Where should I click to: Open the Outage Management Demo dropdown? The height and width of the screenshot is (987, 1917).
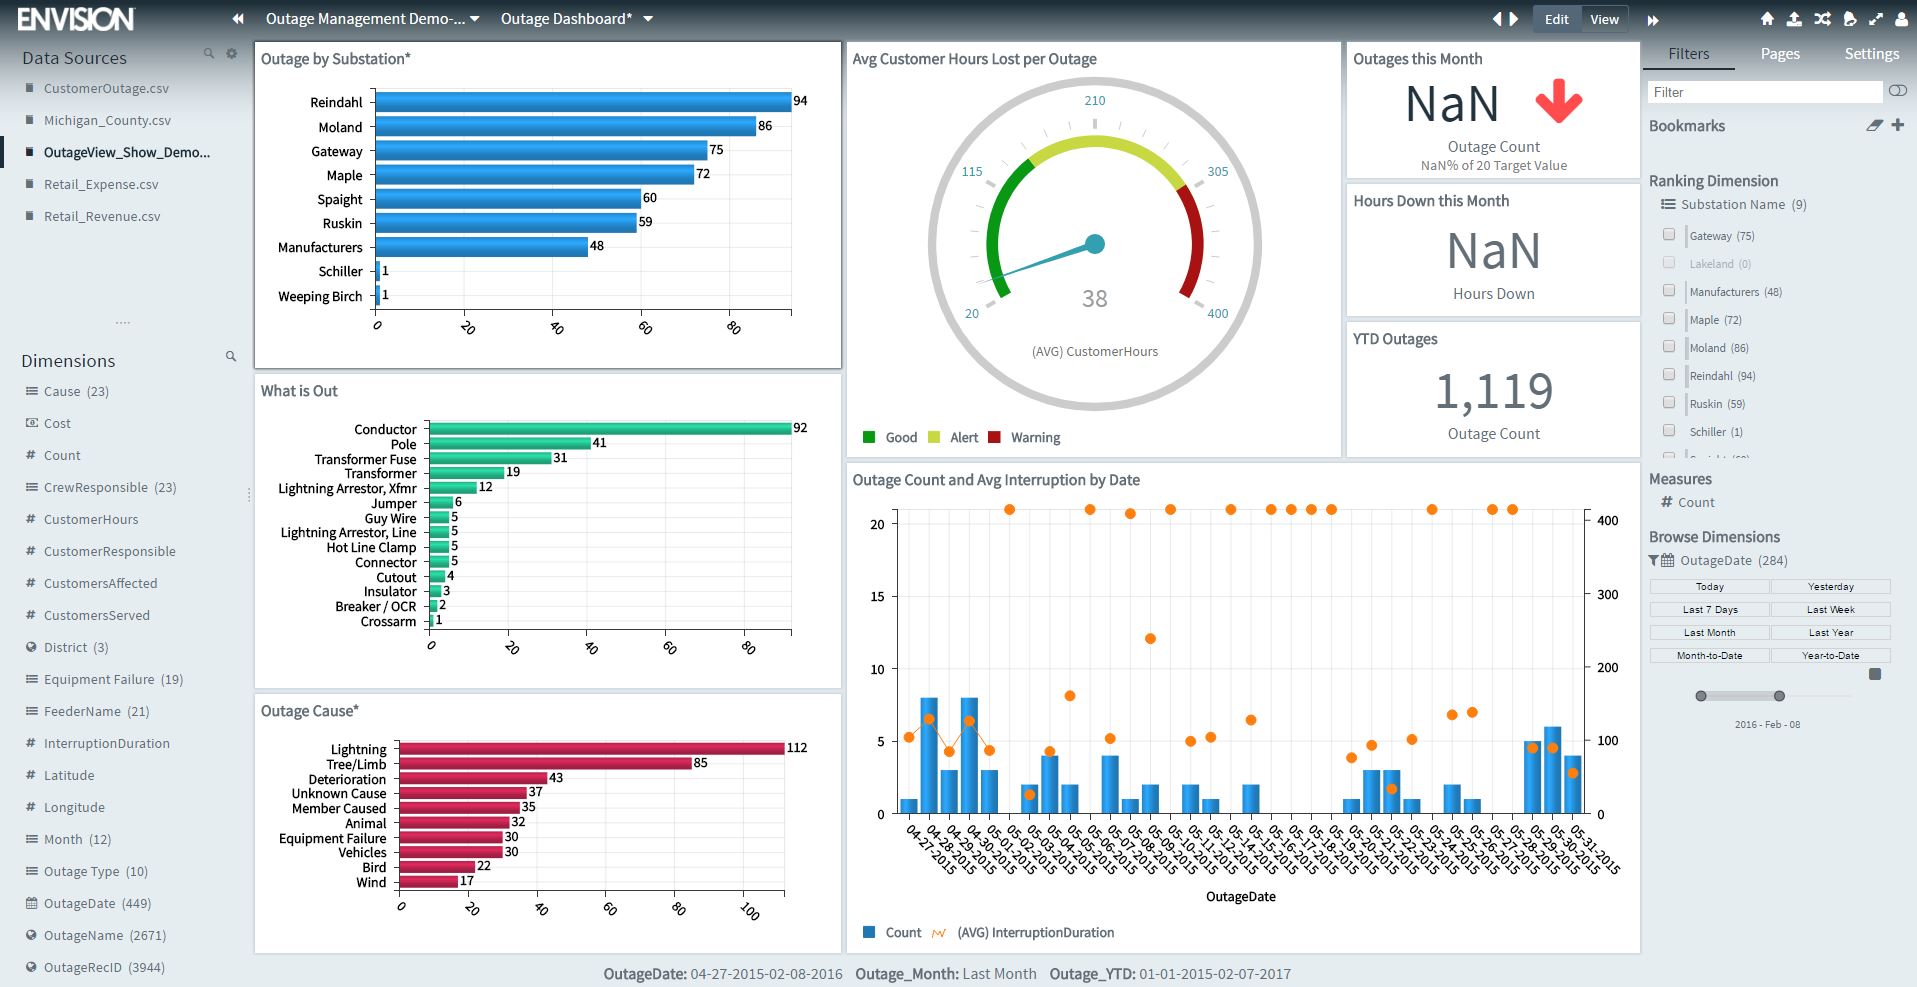(x=373, y=19)
